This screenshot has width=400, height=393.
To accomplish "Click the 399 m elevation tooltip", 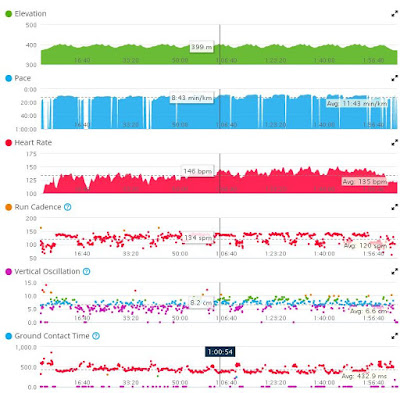I will point(201,47).
